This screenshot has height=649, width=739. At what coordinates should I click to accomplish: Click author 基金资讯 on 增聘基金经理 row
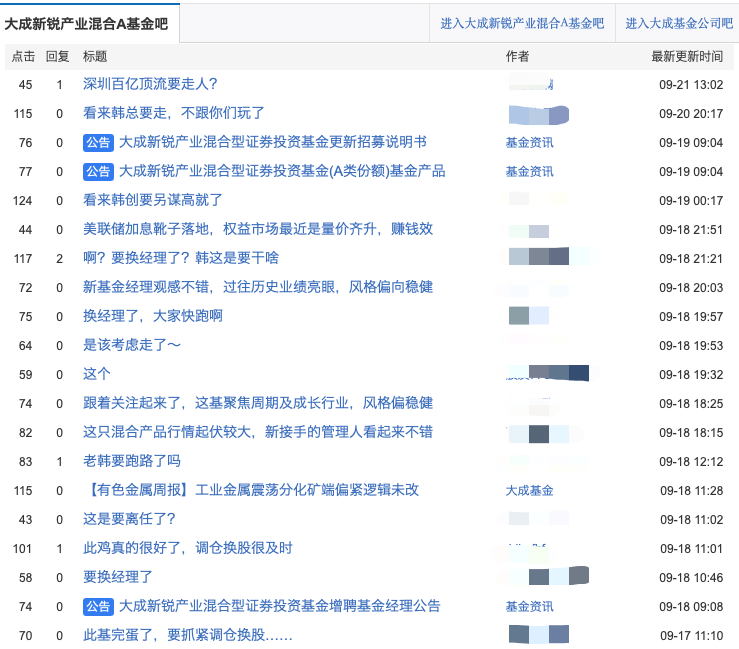529,607
